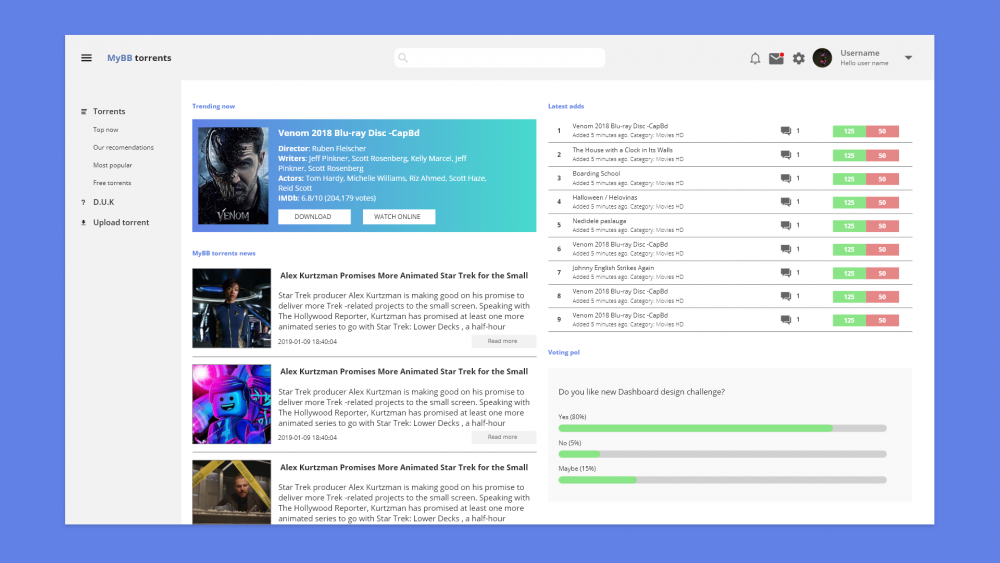Click comments icon on row 9 Venom

[x=786, y=320]
